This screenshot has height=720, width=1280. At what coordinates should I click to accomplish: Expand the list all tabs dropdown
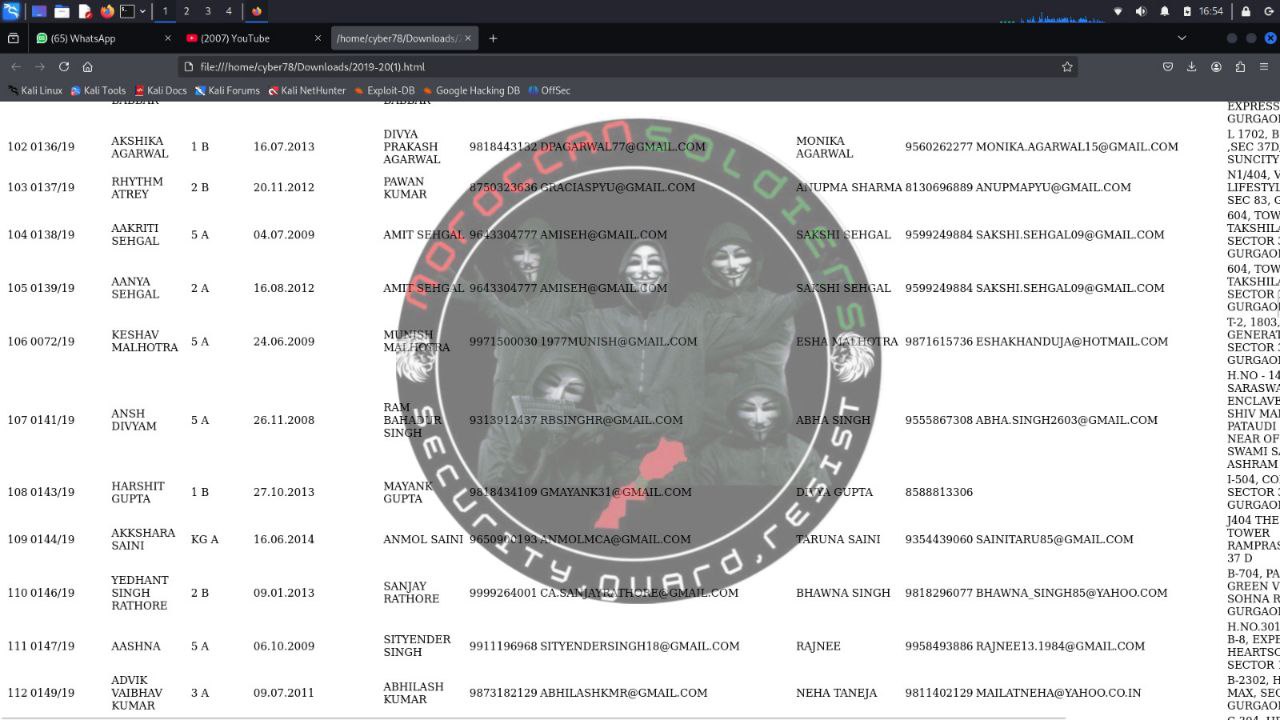pyautogui.click(x=1181, y=38)
